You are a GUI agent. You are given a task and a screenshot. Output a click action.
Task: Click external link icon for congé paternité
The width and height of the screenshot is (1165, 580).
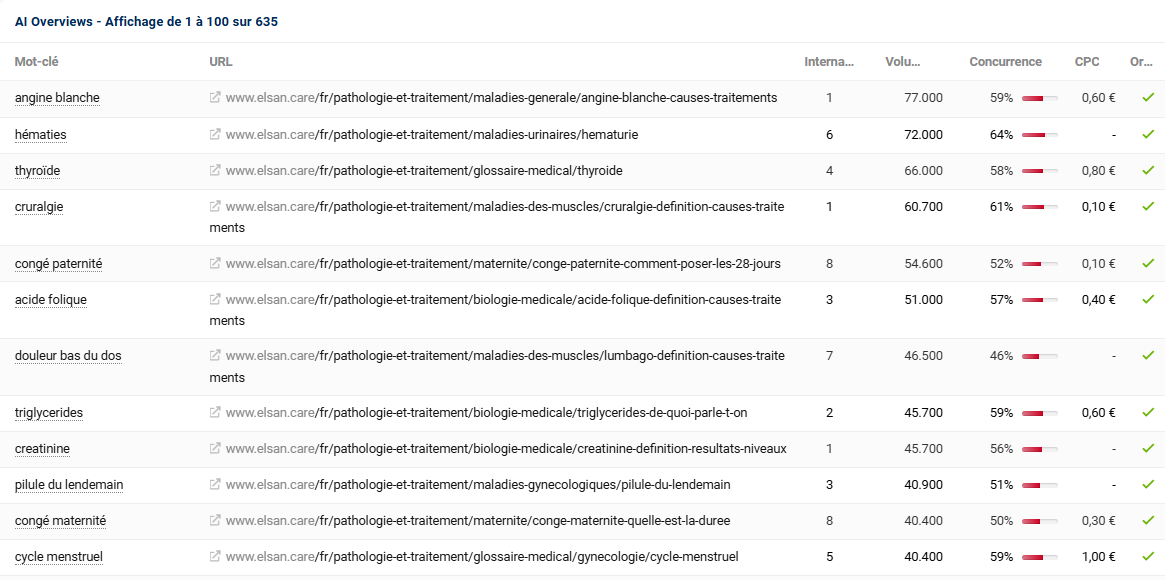[x=215, y=263]
